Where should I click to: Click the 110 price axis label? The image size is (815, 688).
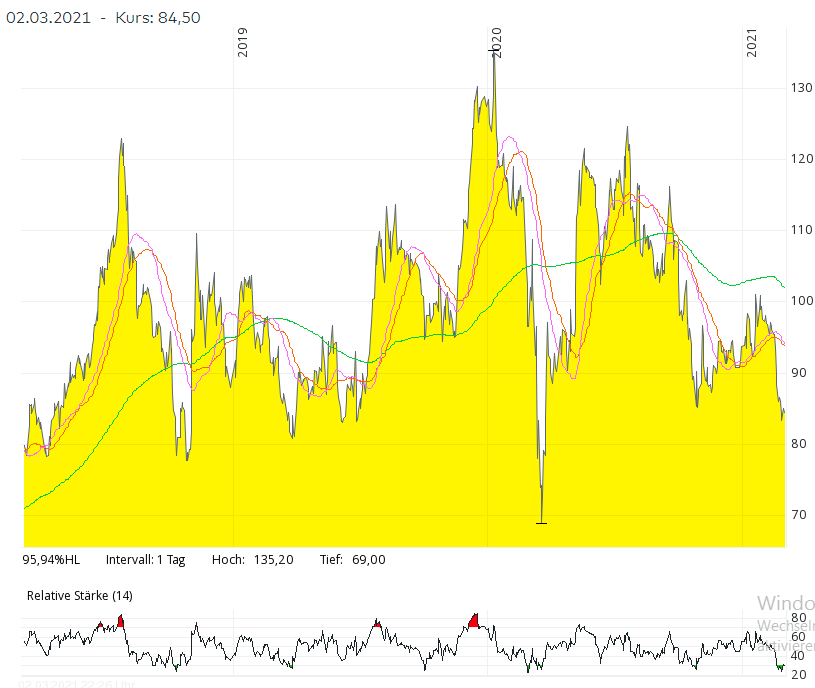pyautogui.click(x=801, y=230)
